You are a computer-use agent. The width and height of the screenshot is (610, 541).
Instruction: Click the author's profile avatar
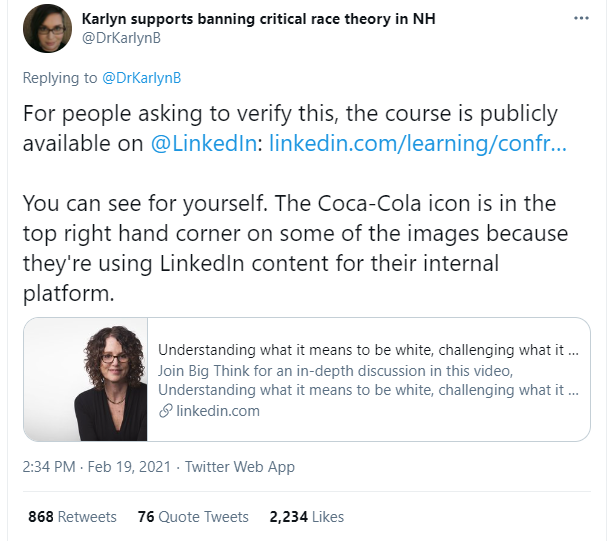click(47, 28)
